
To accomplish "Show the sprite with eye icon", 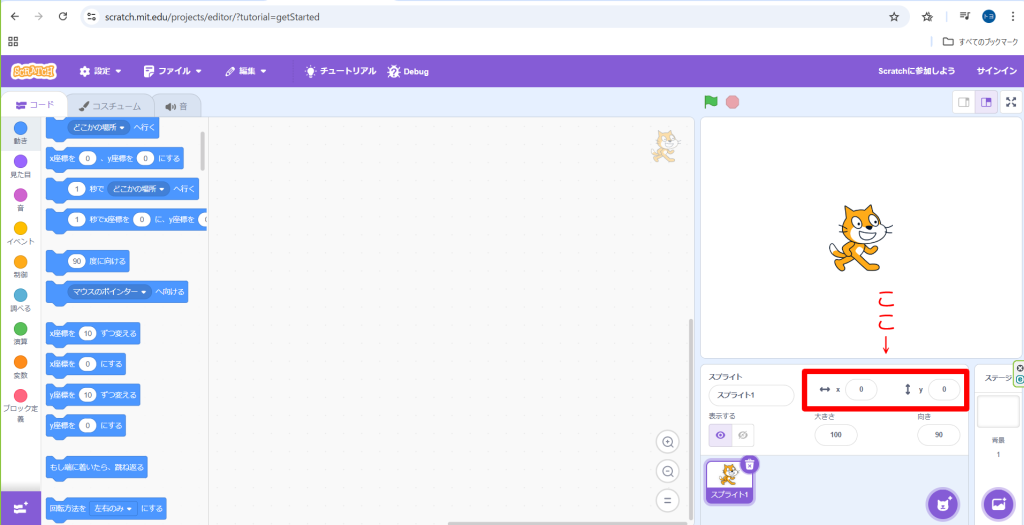I will click(720, 435).
